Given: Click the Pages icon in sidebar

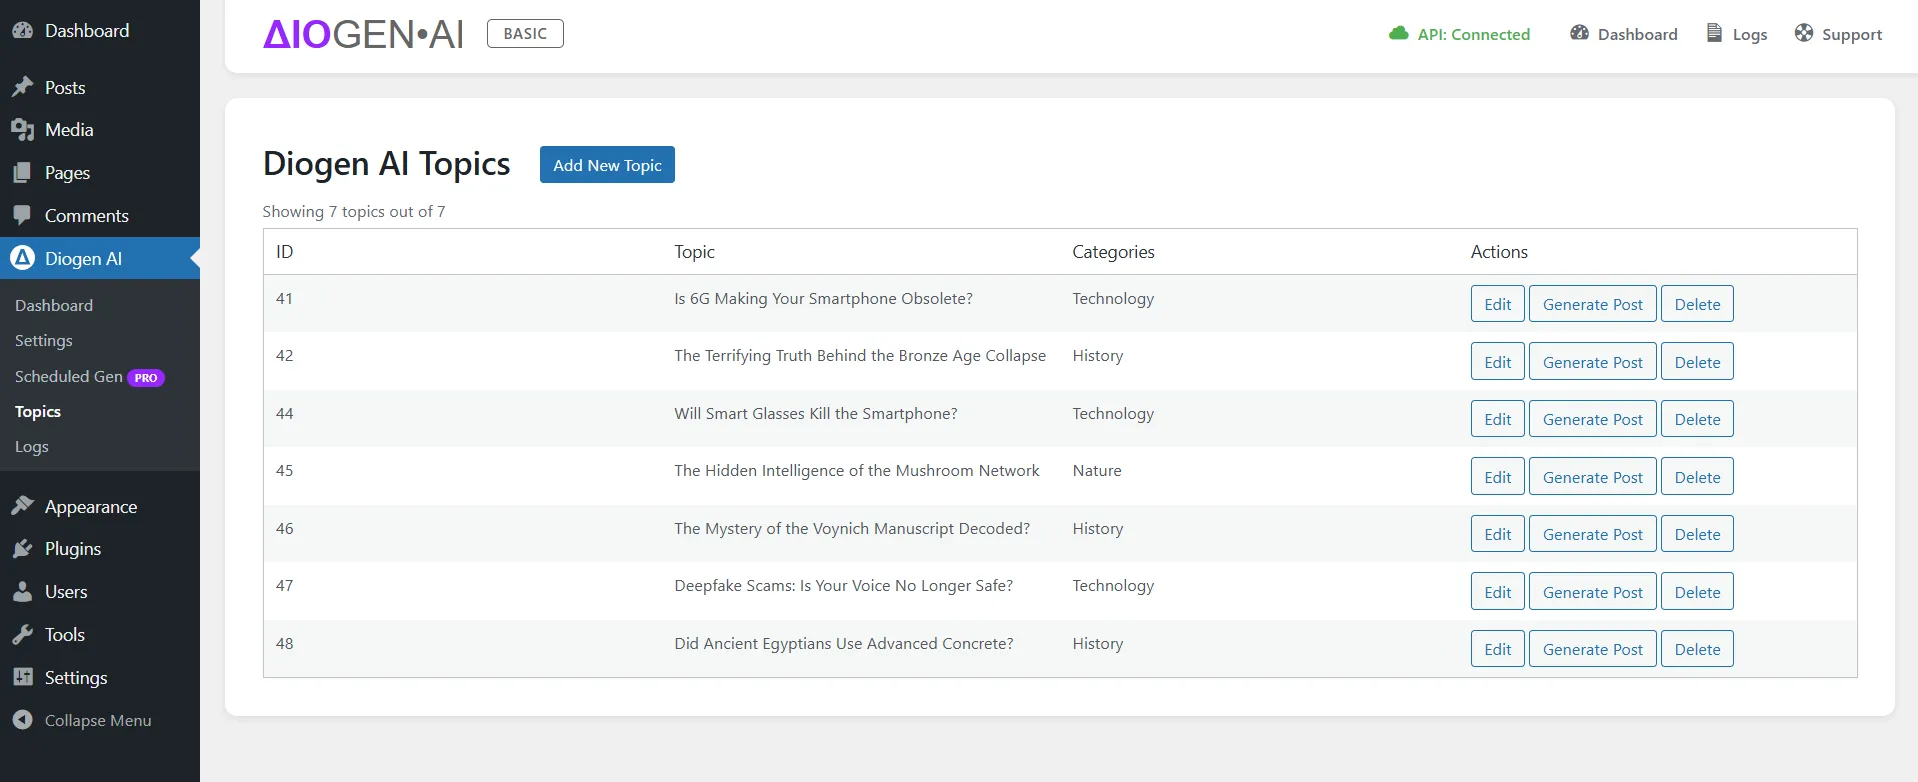Looking at the screenshot, I should 23,173.
